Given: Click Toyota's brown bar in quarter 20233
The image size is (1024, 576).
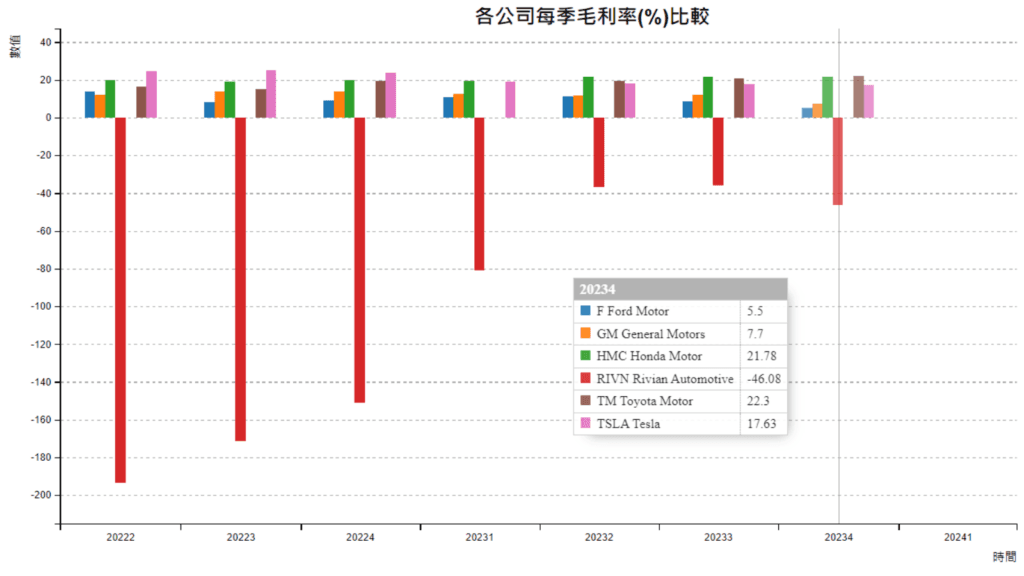Looking at the screenshot, I should click(x=739, y=98).
